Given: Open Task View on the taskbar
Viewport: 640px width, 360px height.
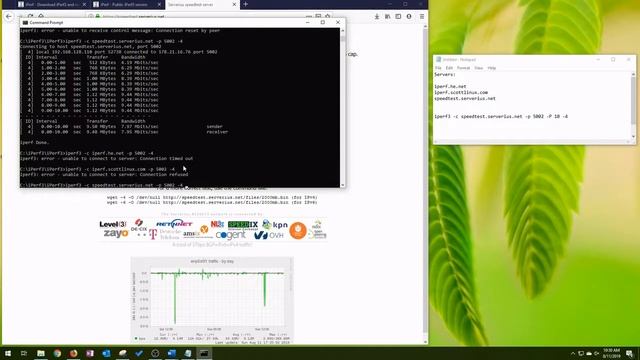Looking at the screenshot, I should [24, 353].
